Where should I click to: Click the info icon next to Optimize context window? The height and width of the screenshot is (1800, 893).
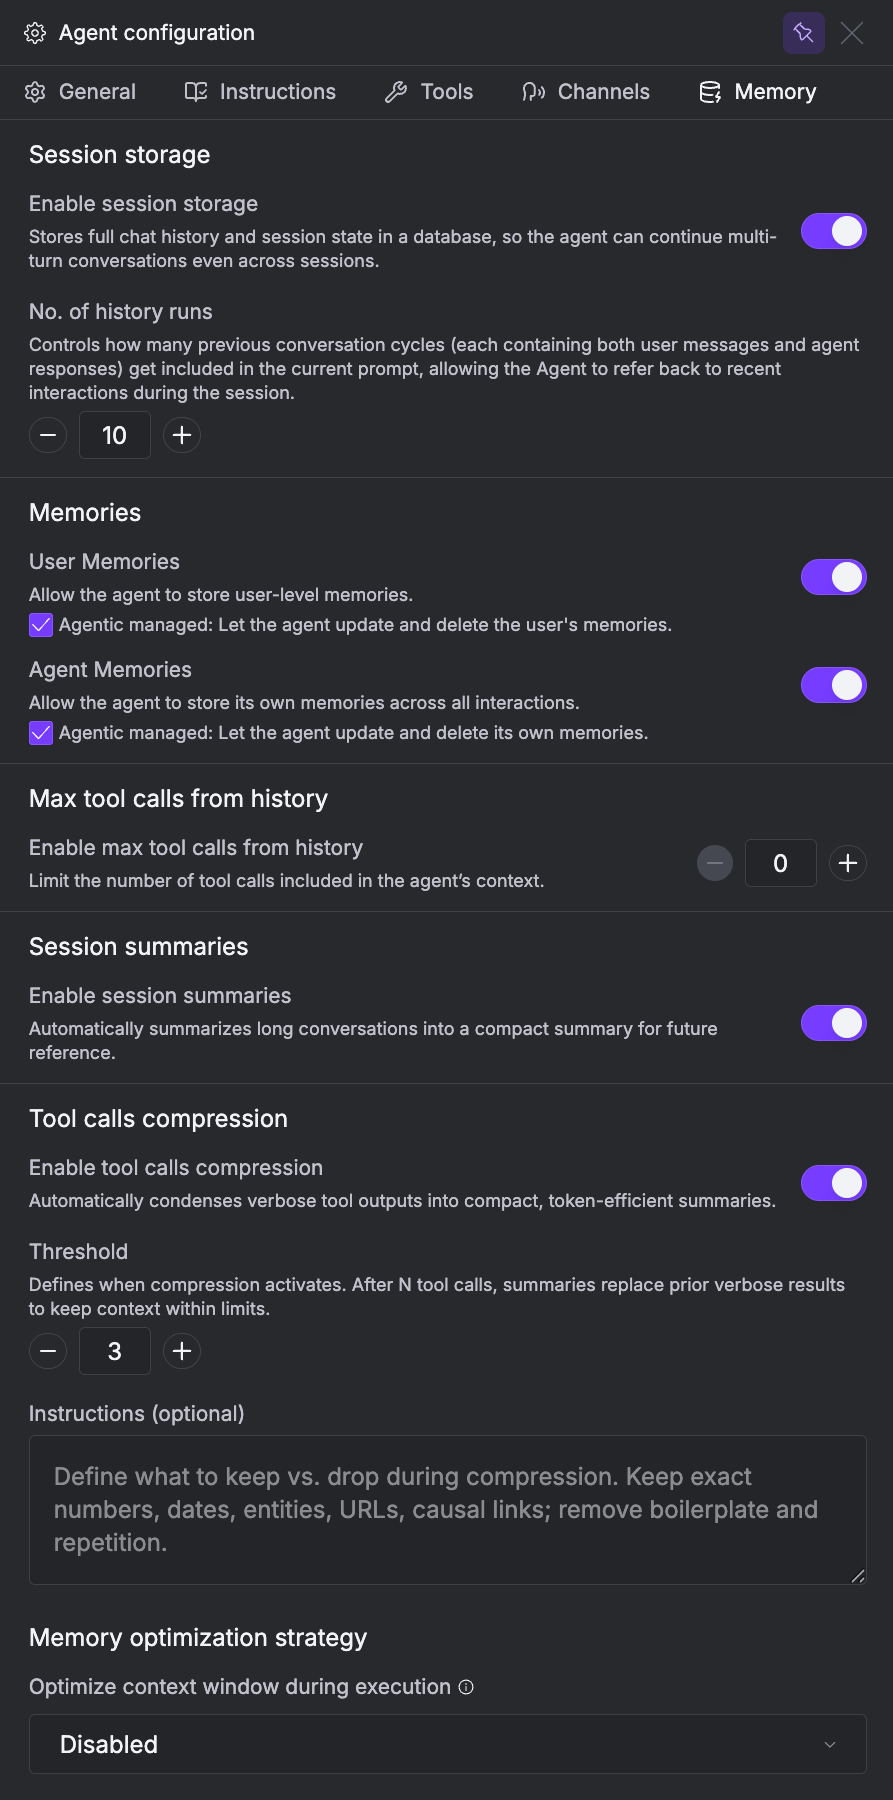[466, 1687]
